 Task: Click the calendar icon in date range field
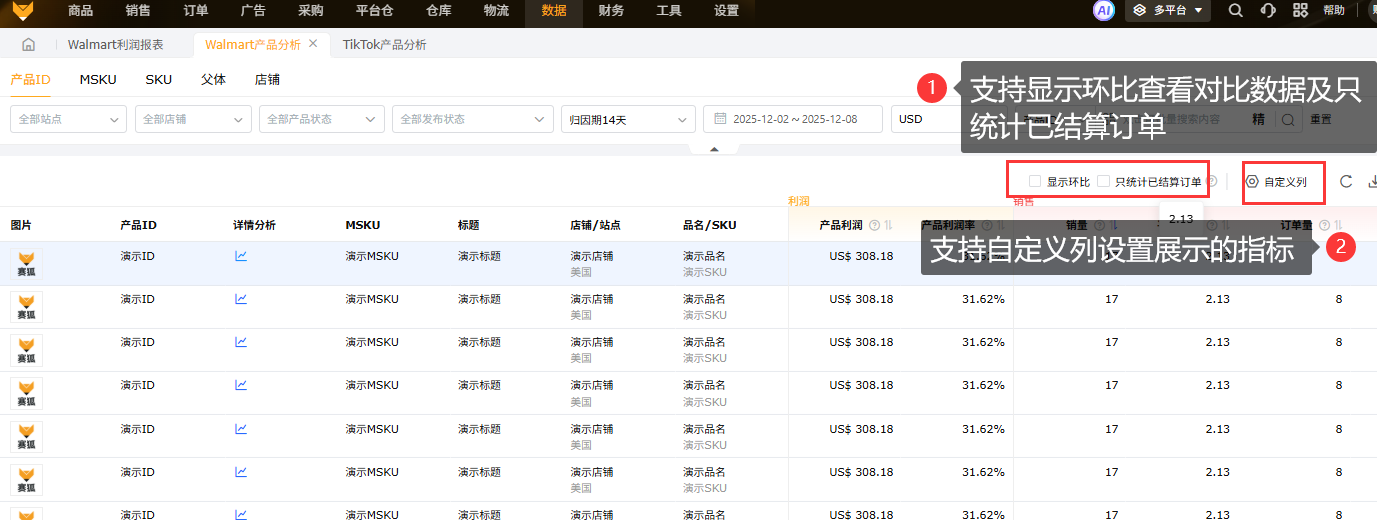[x=720, y=119]
